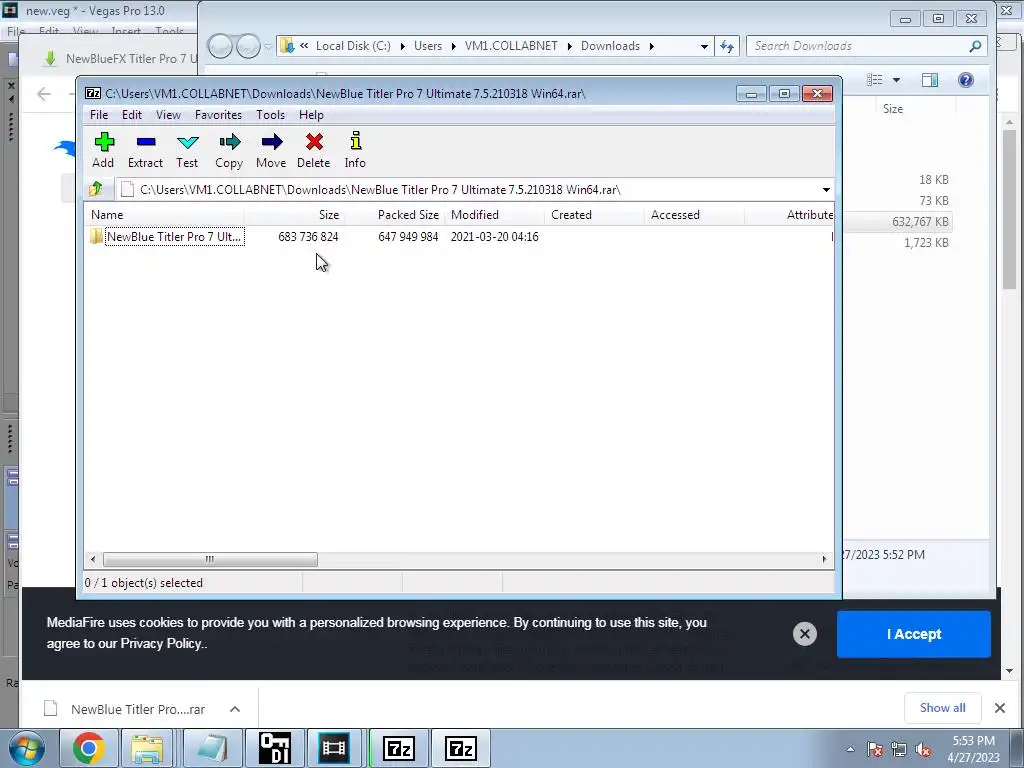This screenshot has height=768, width=1024.
Task: Click the Move toolbar icon
Action: tap(271, 150)
